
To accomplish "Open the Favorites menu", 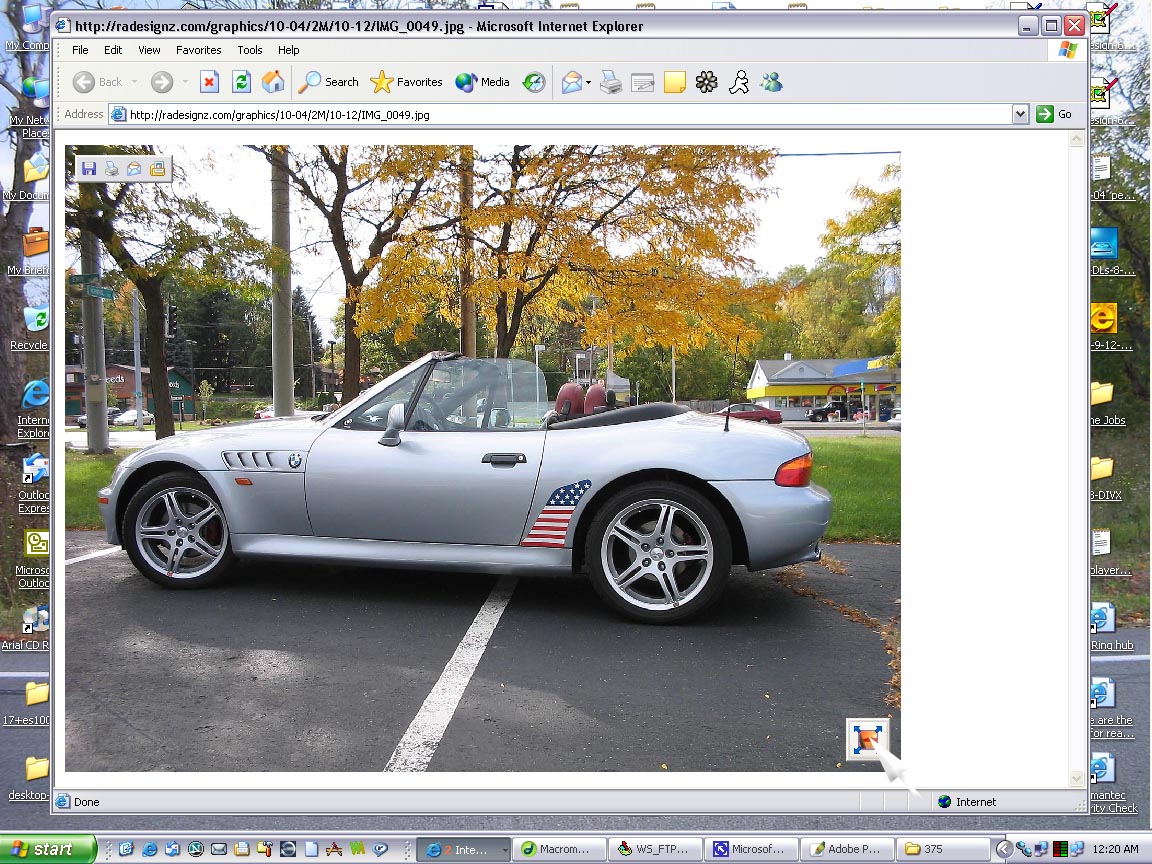I will [x=198, y=50].
